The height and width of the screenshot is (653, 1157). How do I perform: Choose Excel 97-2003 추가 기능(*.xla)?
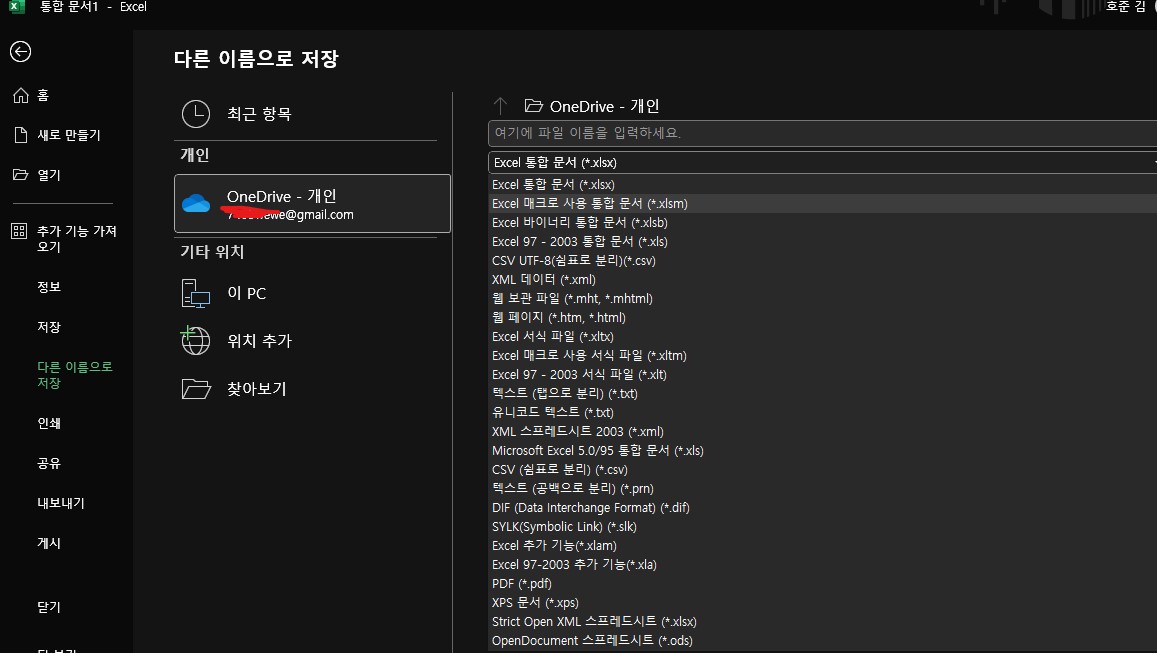click(822, 564)
